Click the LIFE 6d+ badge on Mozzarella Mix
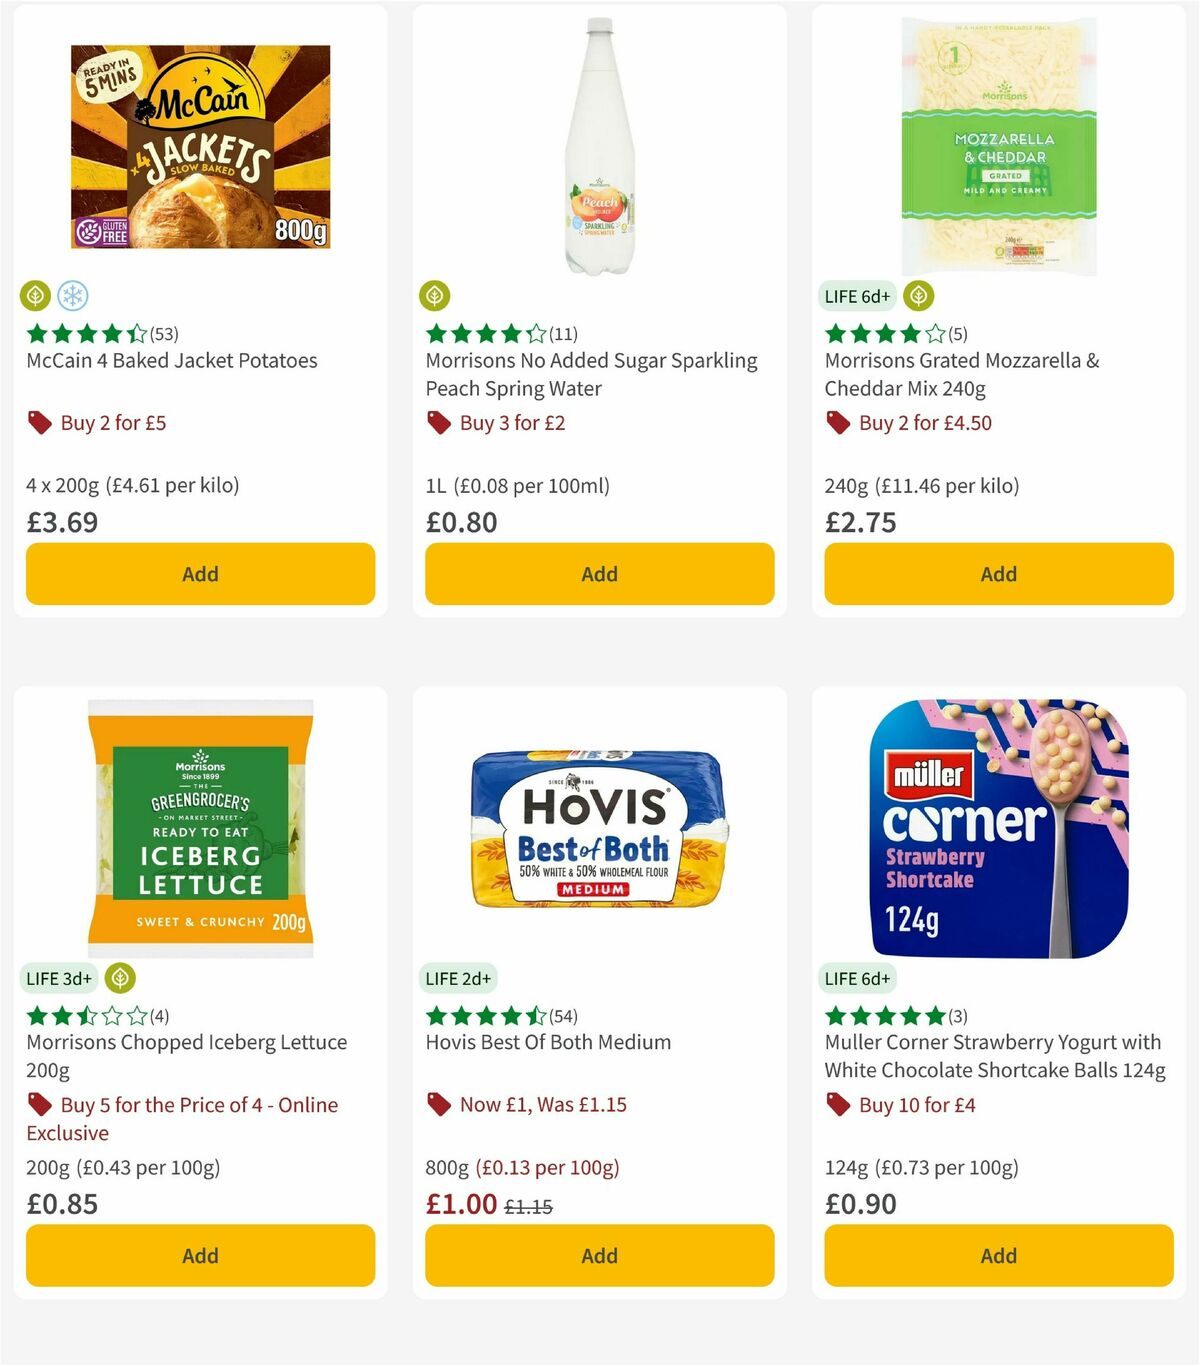The width and height of the screenshot is (1200, 1366). (855, 295)
